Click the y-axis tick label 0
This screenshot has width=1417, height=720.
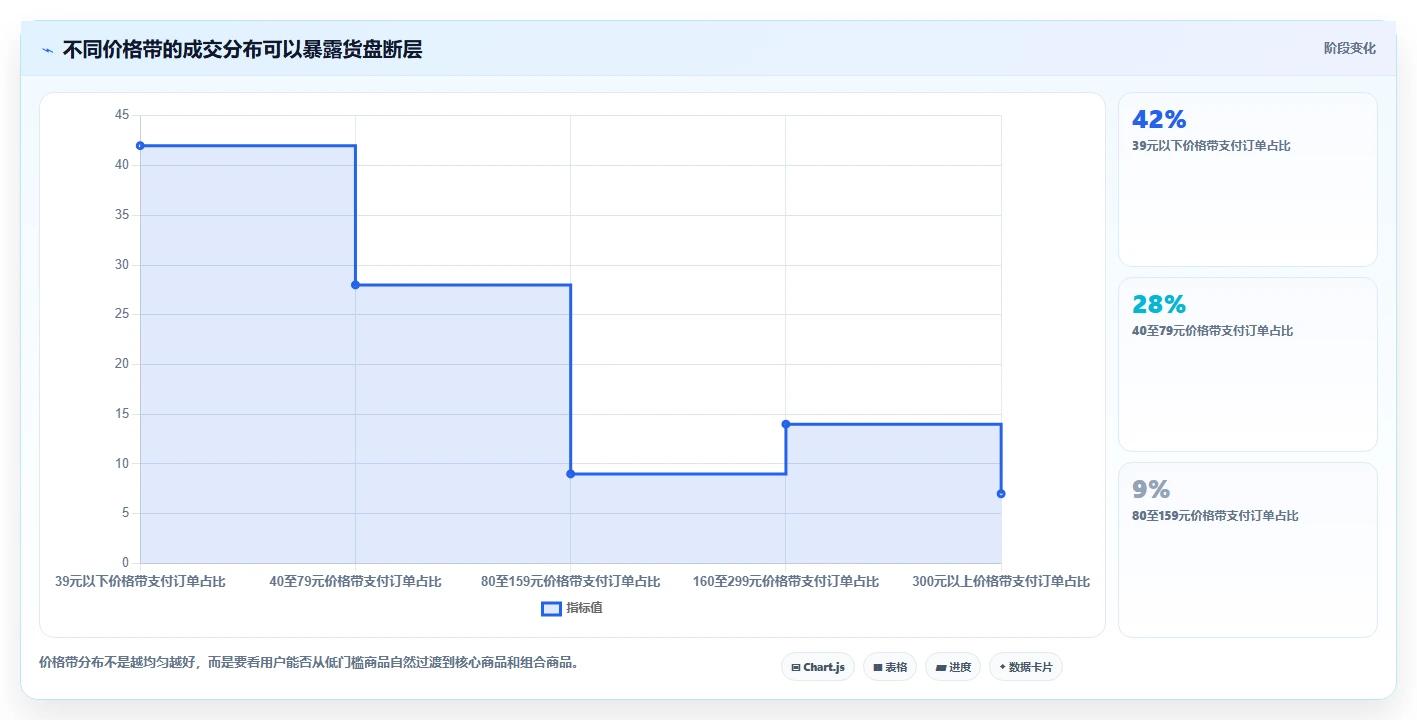pyautogui.click(x=126, y=563)
